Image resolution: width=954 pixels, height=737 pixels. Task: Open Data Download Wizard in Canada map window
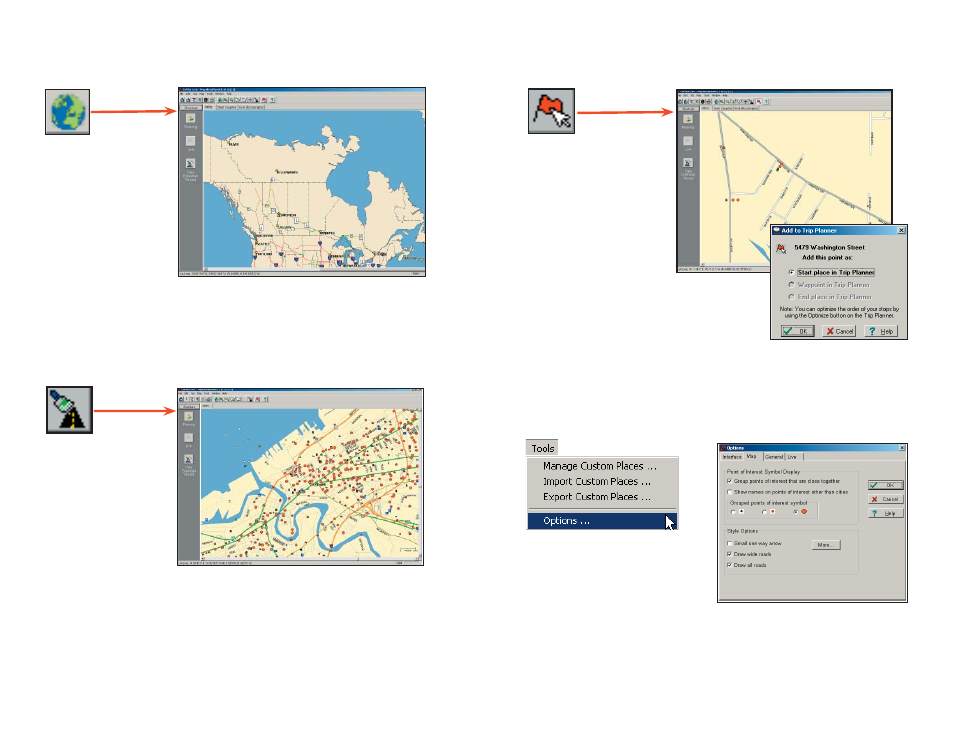[190, 170]
